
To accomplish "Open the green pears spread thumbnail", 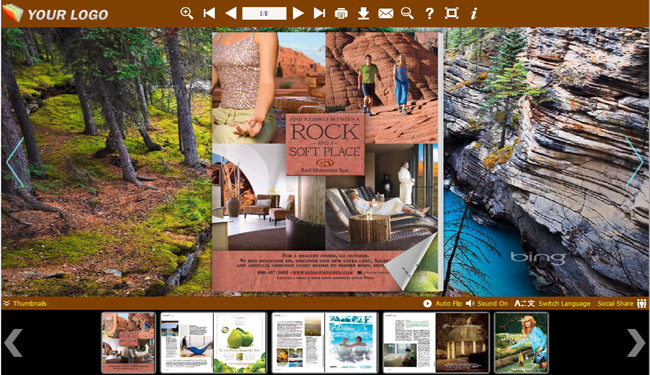I will tap(213, 343).
